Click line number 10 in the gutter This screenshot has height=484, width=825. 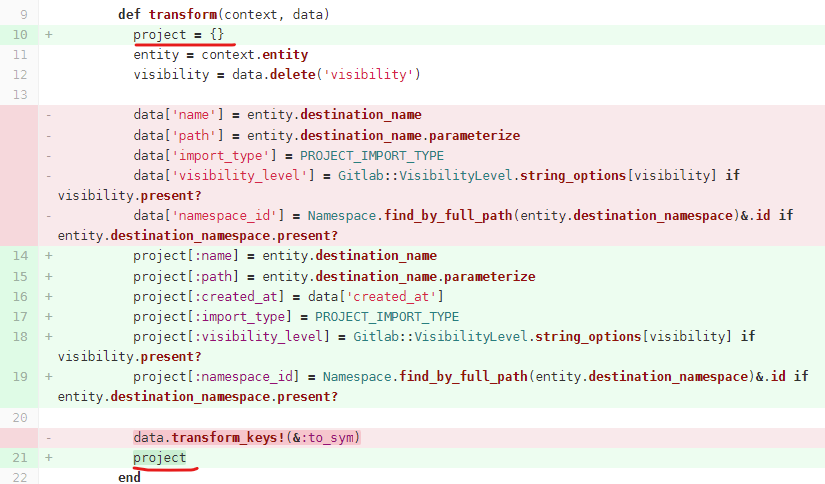21,35
